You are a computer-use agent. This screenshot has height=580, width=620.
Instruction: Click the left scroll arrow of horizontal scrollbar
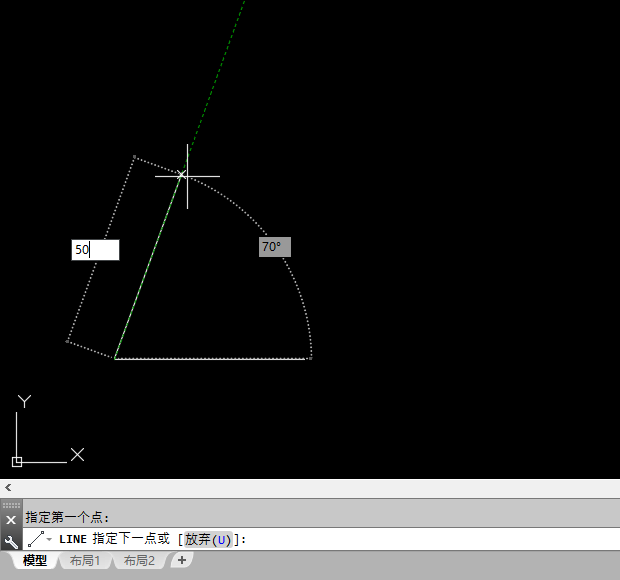point(8,487)
